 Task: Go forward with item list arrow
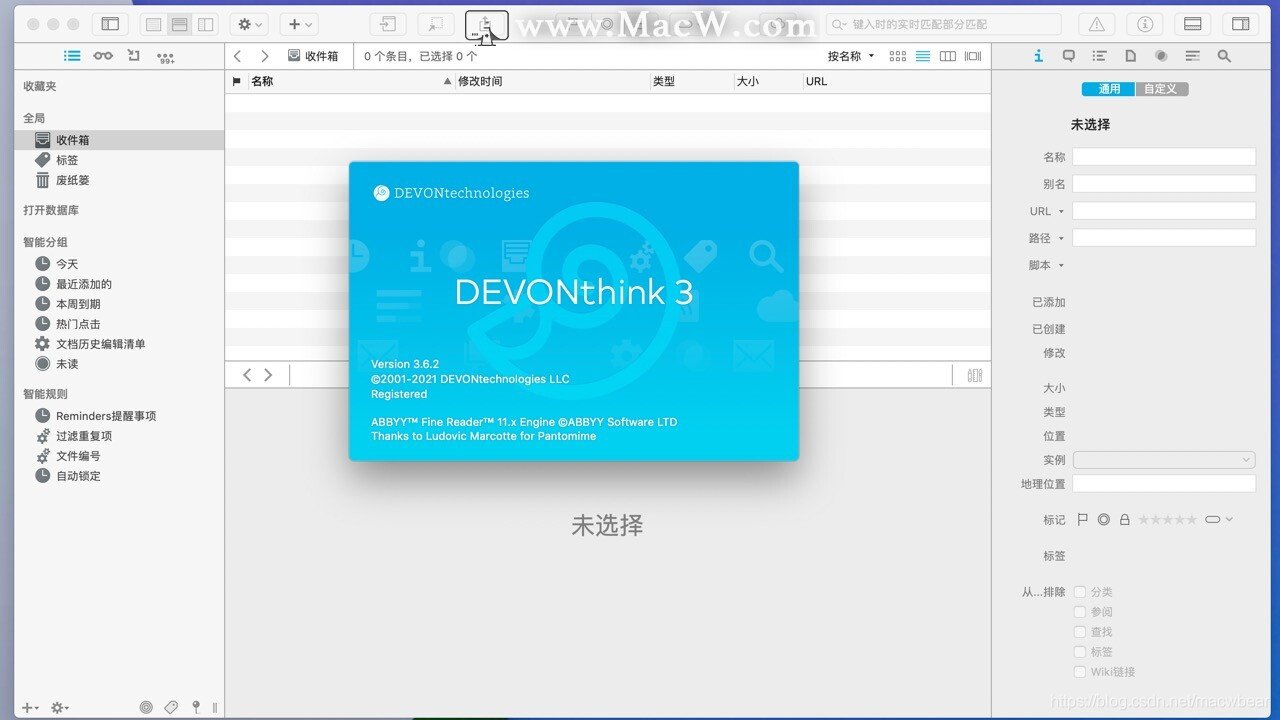click(x=264, y=56)
